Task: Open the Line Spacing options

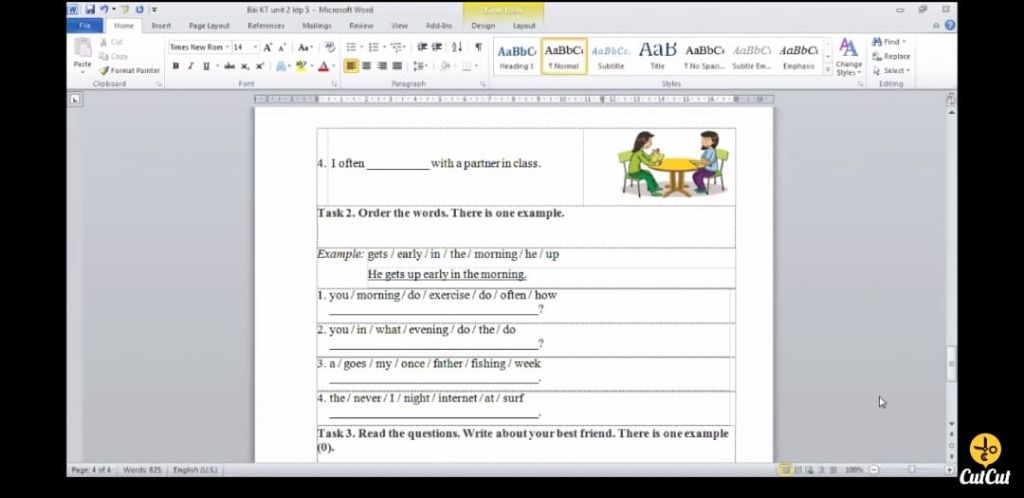Action: point(419,66)
